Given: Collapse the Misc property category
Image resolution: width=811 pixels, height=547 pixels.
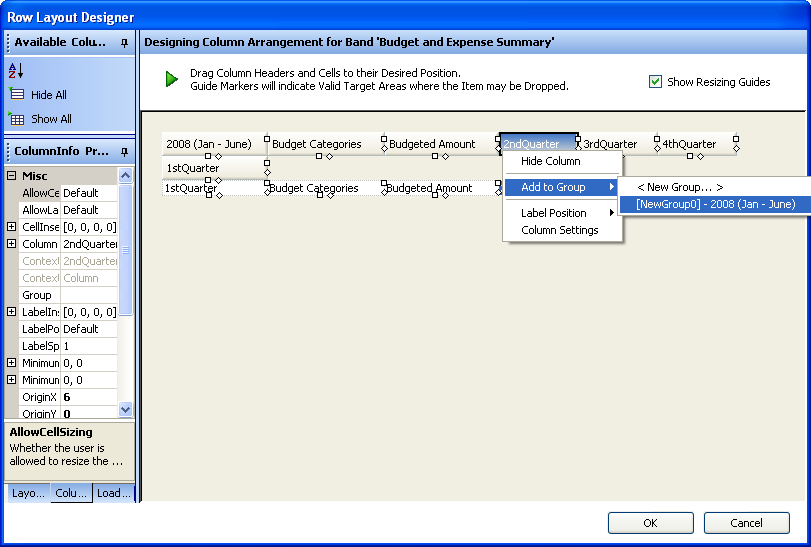Looking at the screenshot, I should pos(12,176).
